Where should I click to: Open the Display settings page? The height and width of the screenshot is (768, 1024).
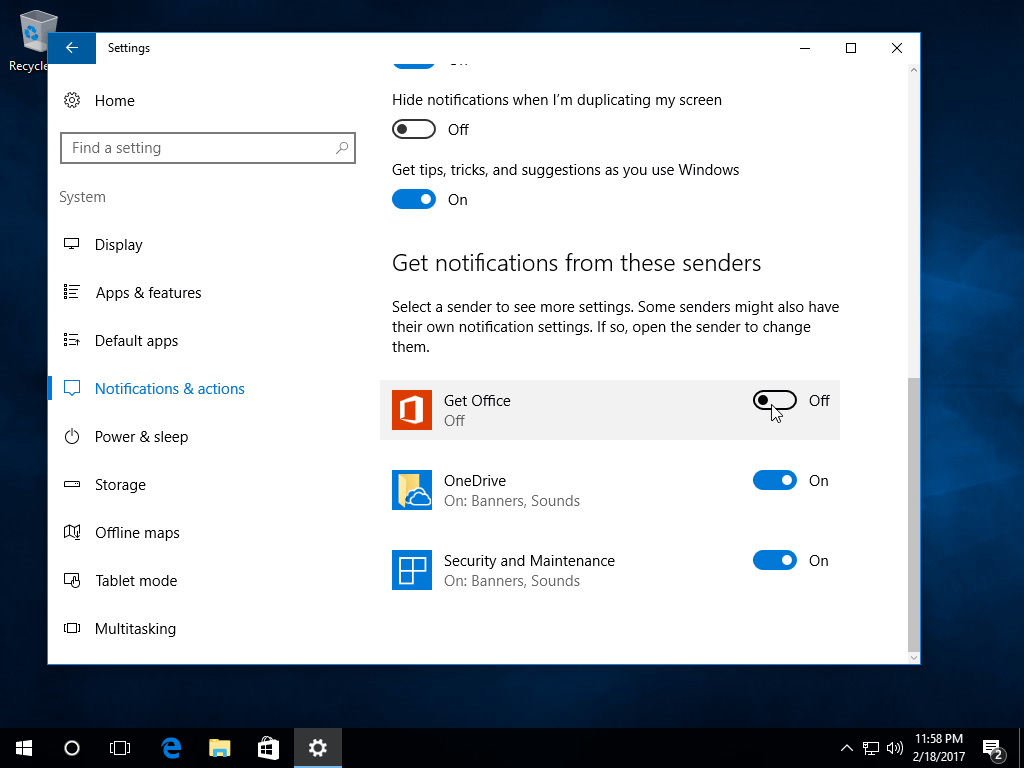click(x=118, y=245)
